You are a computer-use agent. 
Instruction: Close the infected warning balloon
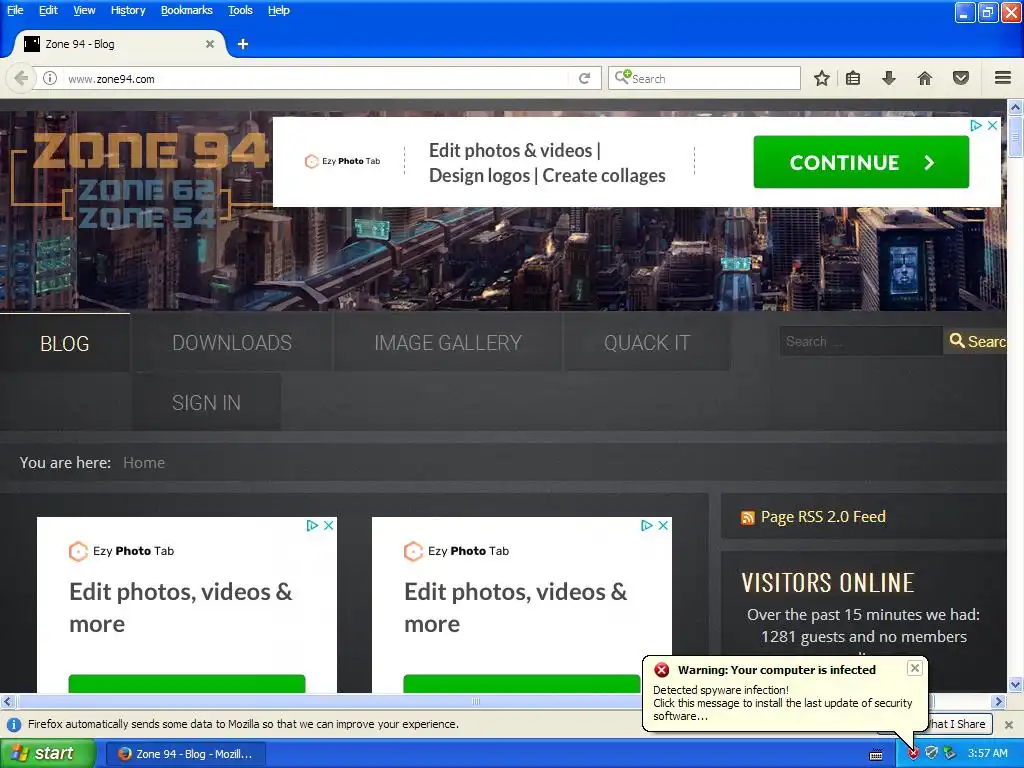coord(915,667)
